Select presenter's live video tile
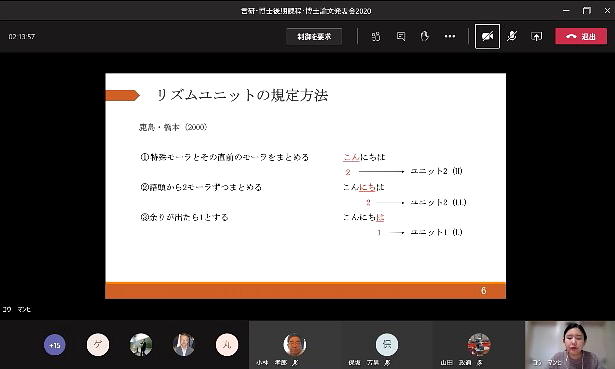 click(570, 345)
